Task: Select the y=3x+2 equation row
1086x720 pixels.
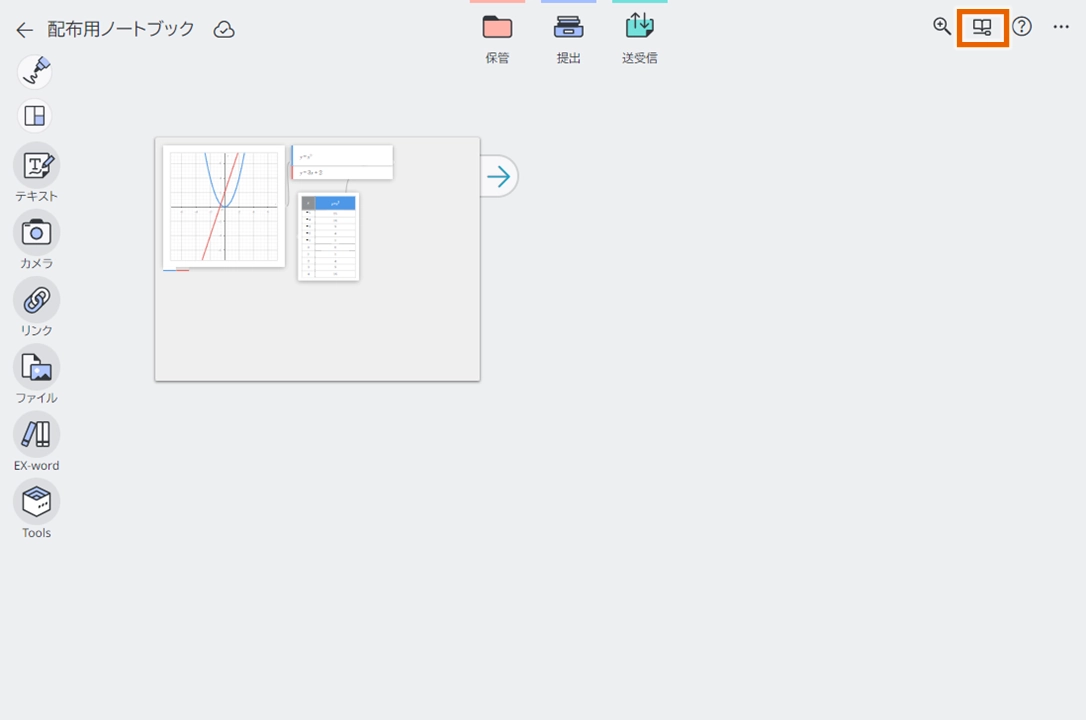Action: pos(342,172)
